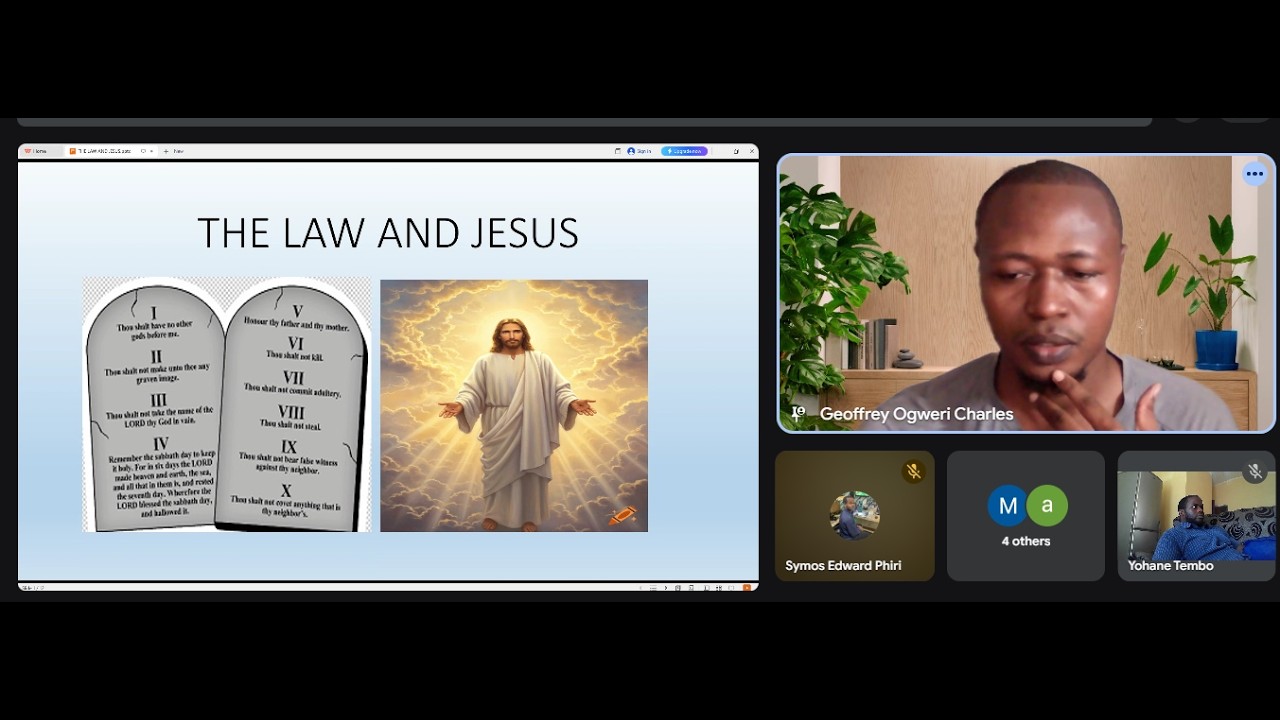
Task: Click the Ten Commandments tablets image
Action: [x=227, y=405]
